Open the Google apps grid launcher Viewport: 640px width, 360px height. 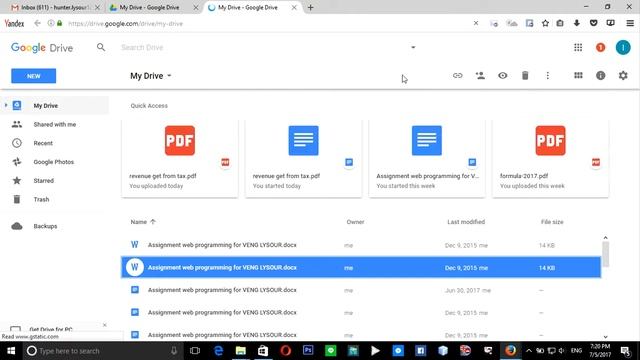pos(578,47)
